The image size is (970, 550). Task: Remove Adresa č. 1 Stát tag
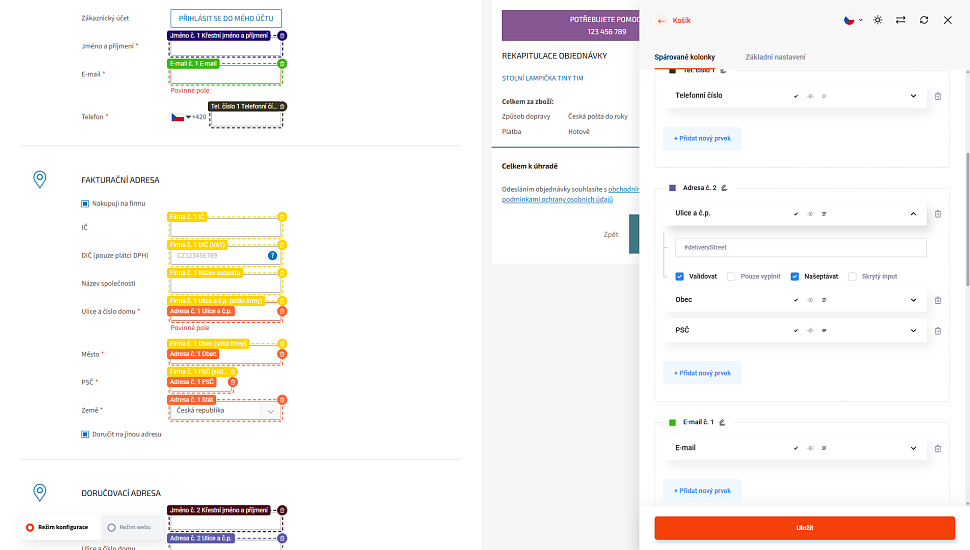pos(282,400)
